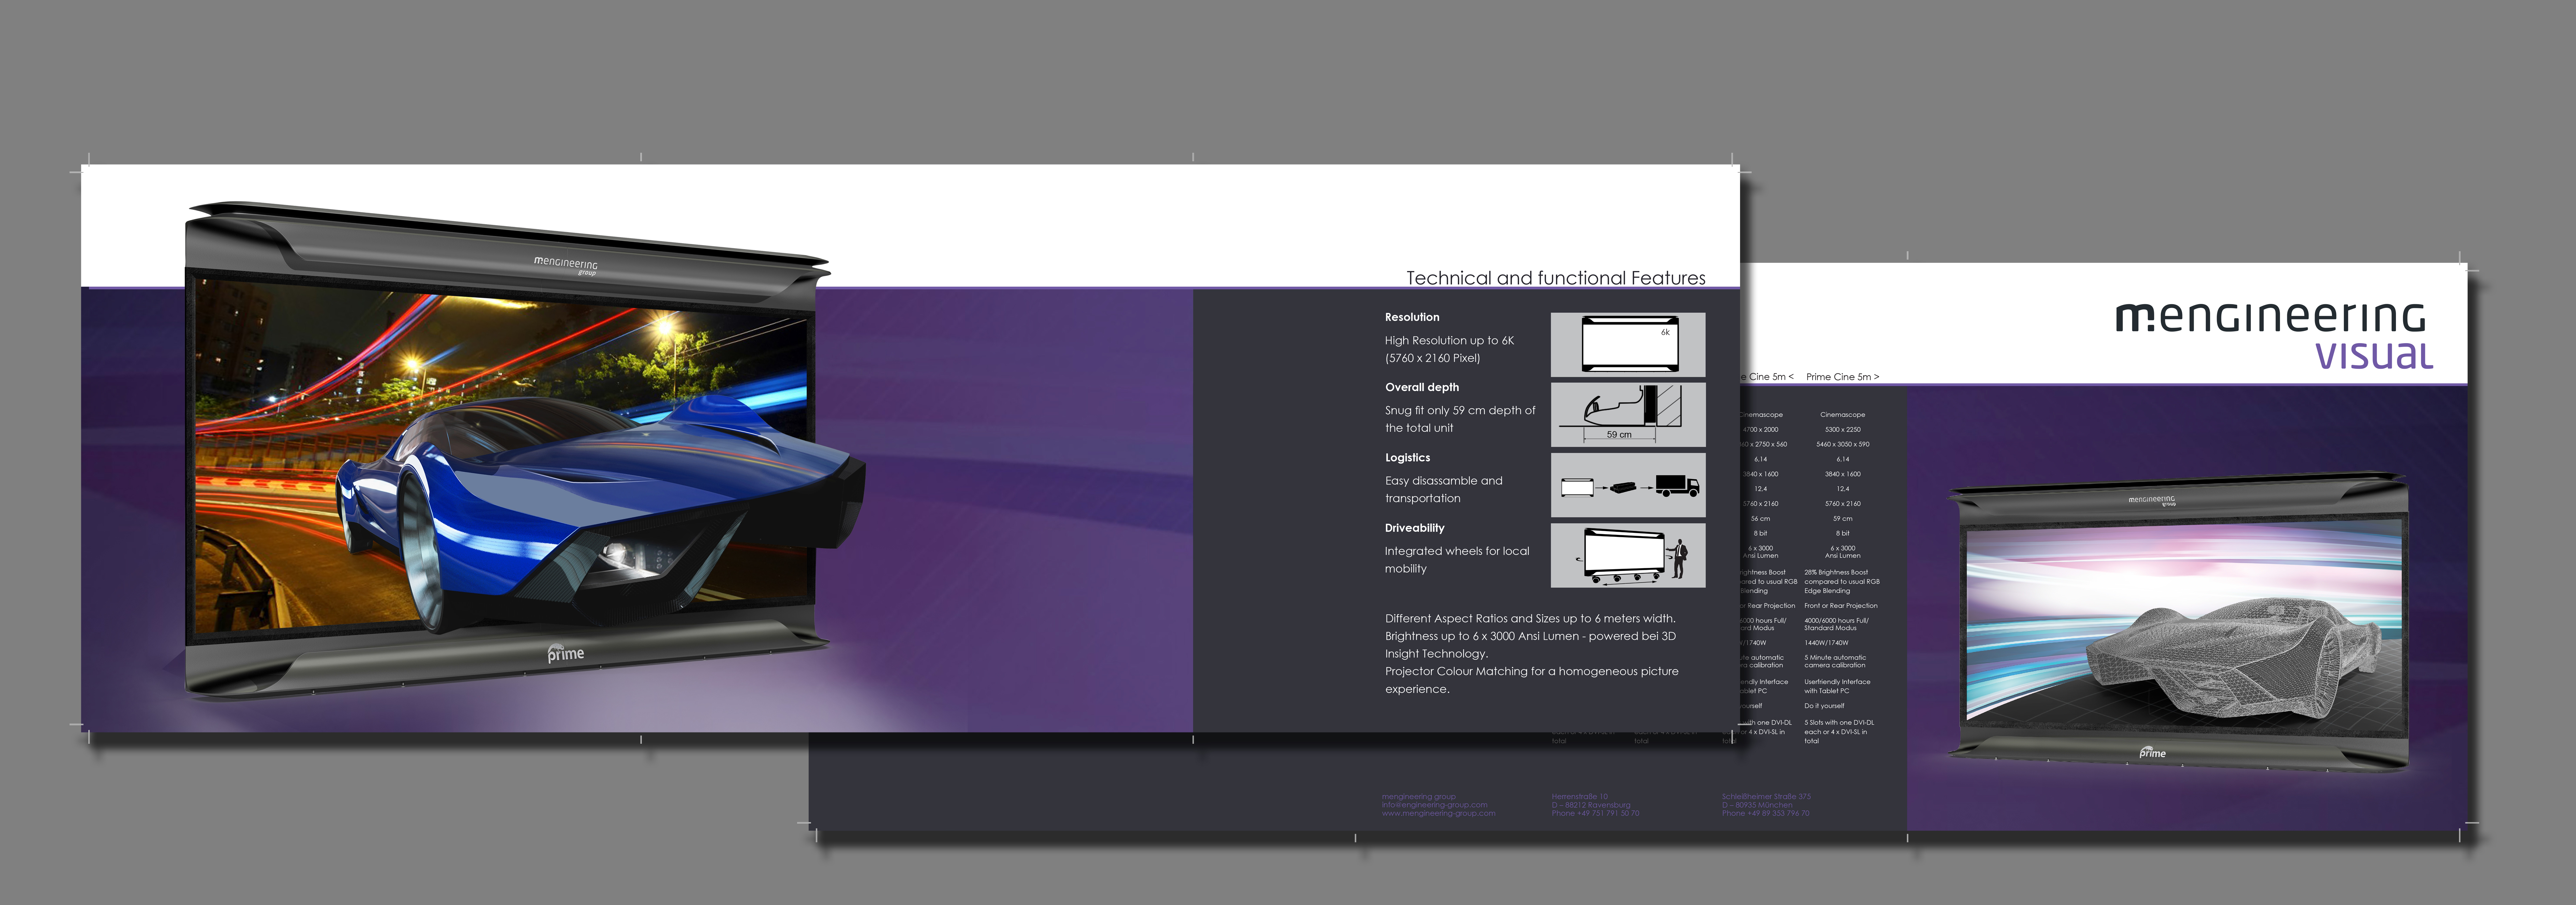Viewport: 2576px width, 905px height.
Task: Click the 'Prime Cine 5m >' column header
Action: (x=1842, y=377)
